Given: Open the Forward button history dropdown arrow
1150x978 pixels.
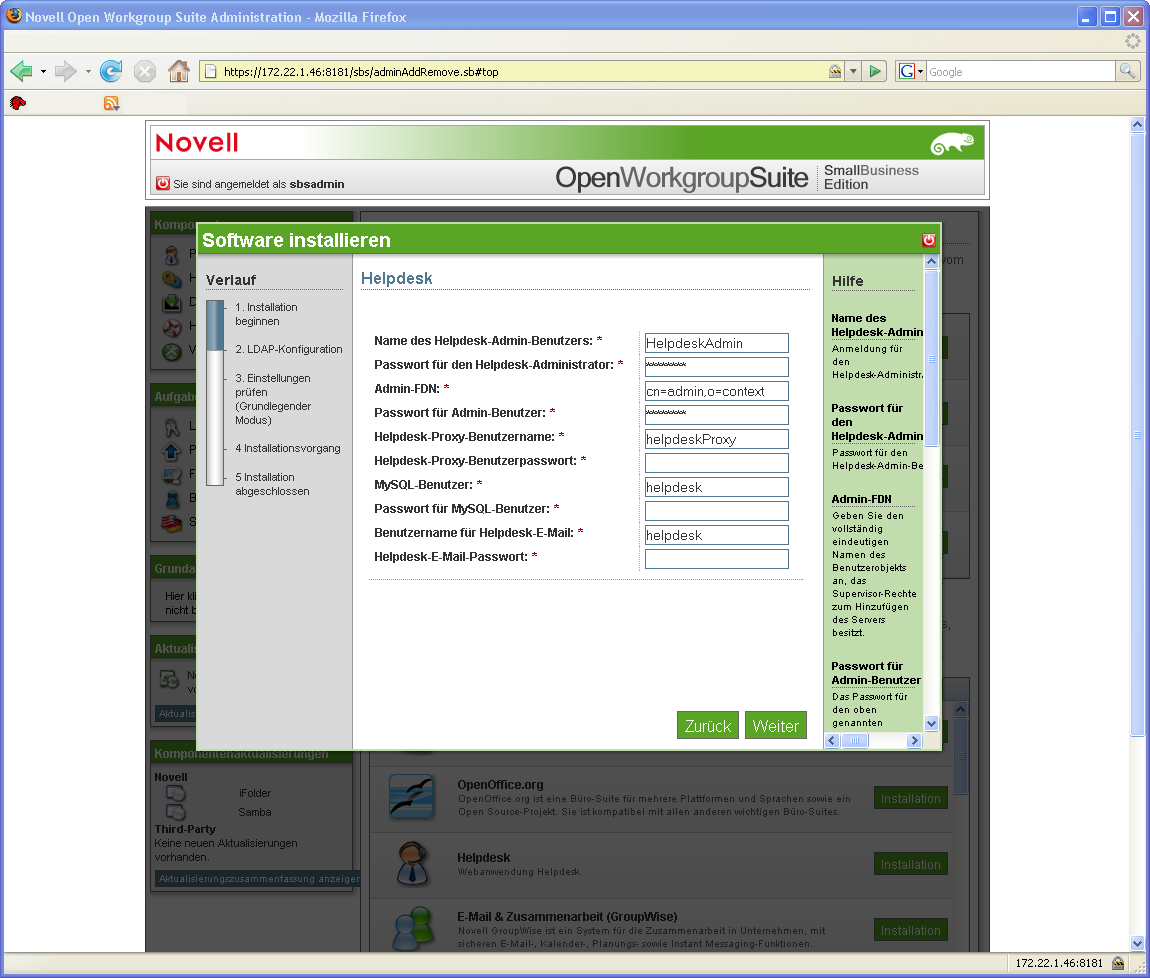Looking at the screenshot, I should pos(88,71).
